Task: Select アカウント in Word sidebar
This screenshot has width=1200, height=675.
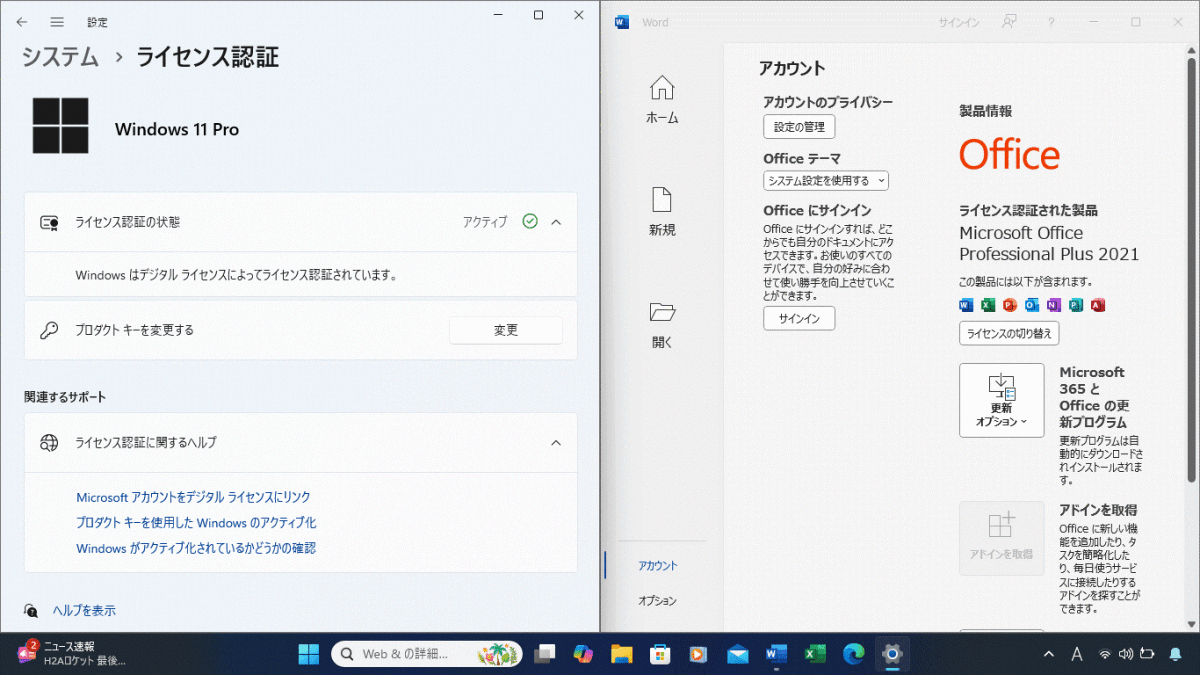Action: point(658,566)
